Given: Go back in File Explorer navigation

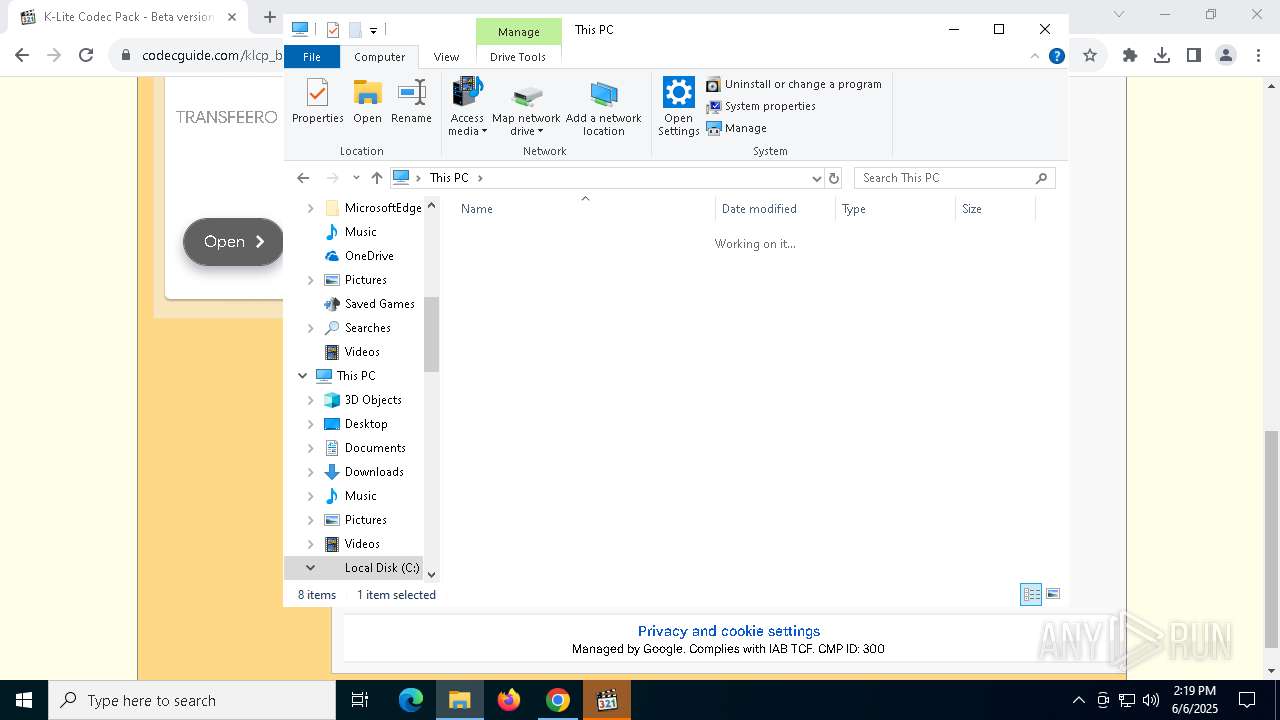Looking at the screenshot, I should [x=303, y=178].
